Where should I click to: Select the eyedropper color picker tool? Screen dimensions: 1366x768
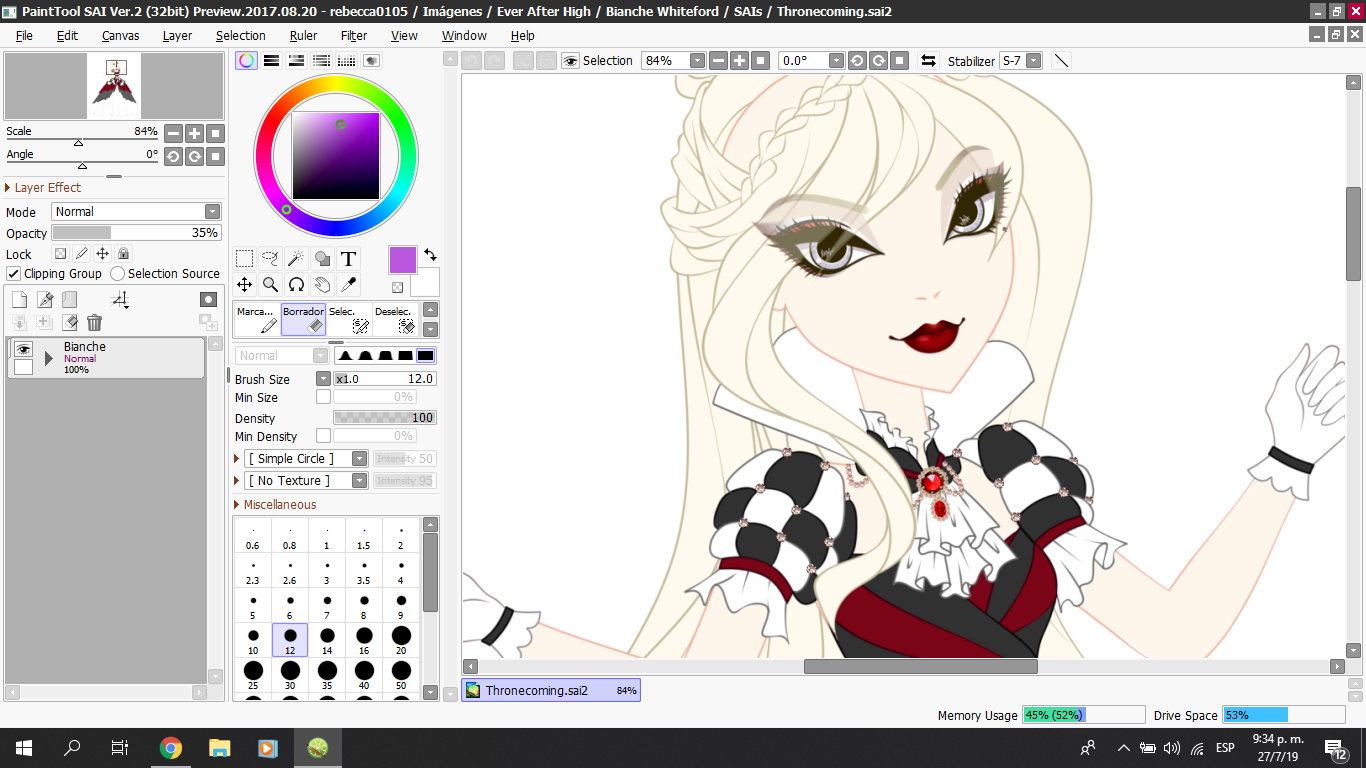(x=348, y=285)
